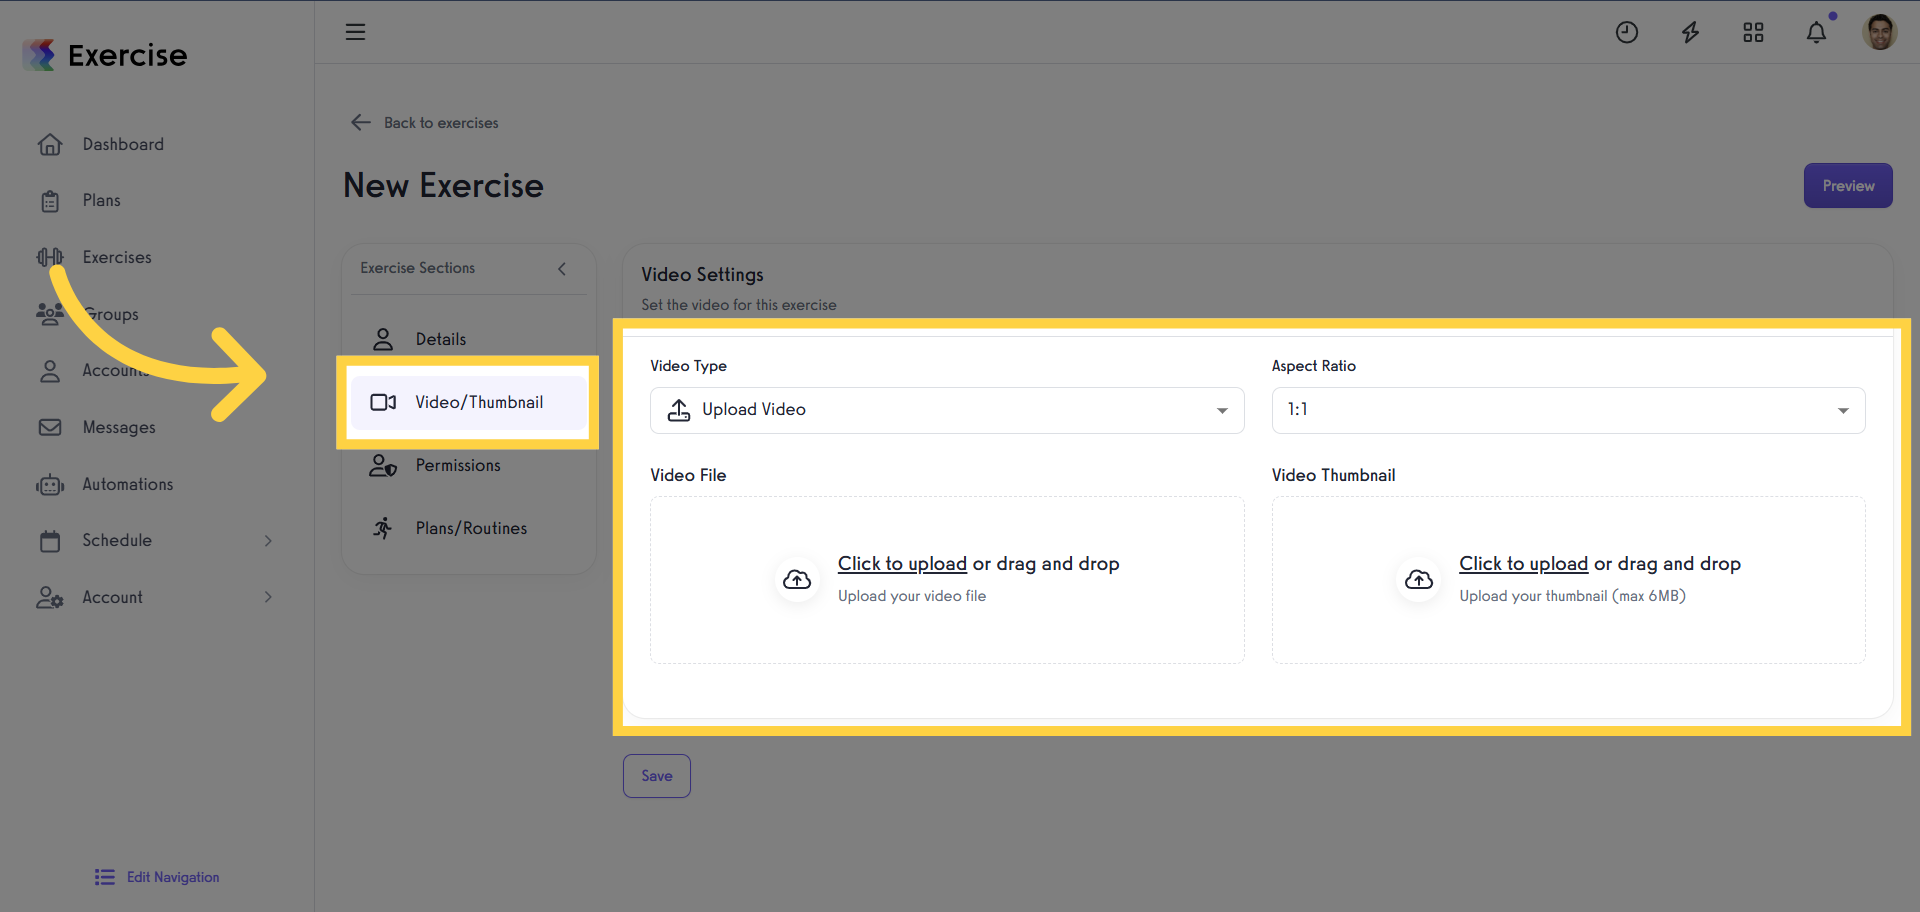Select the Automations sidebar icon
This screenshot has width=1920, height=912.
pos(50,484)
